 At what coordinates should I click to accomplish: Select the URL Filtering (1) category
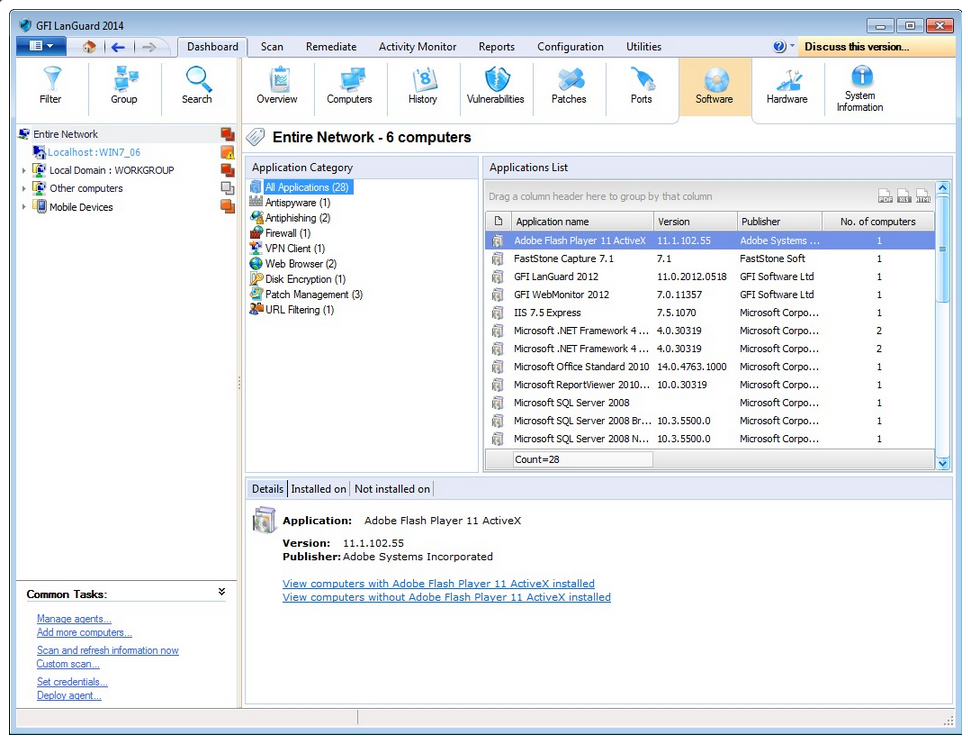[x=299, y=310]
